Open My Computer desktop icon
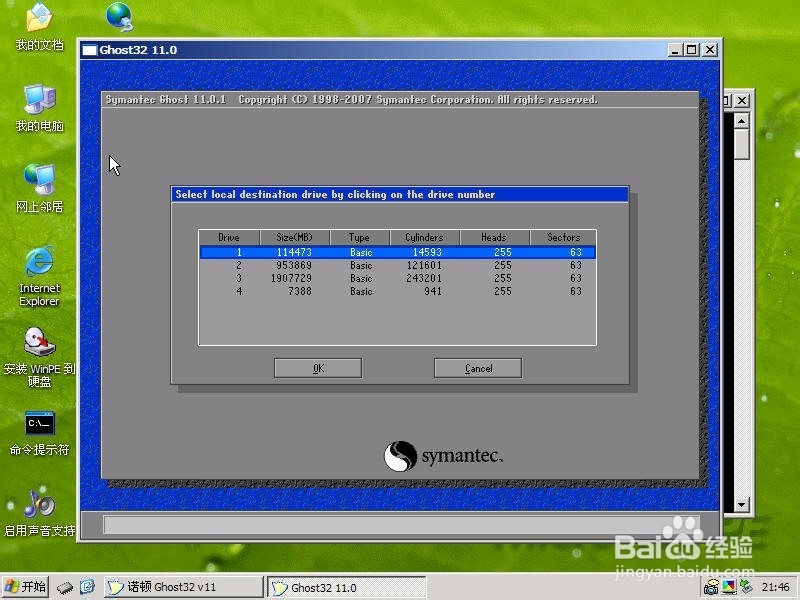800x600 pixels. (39, 107)
